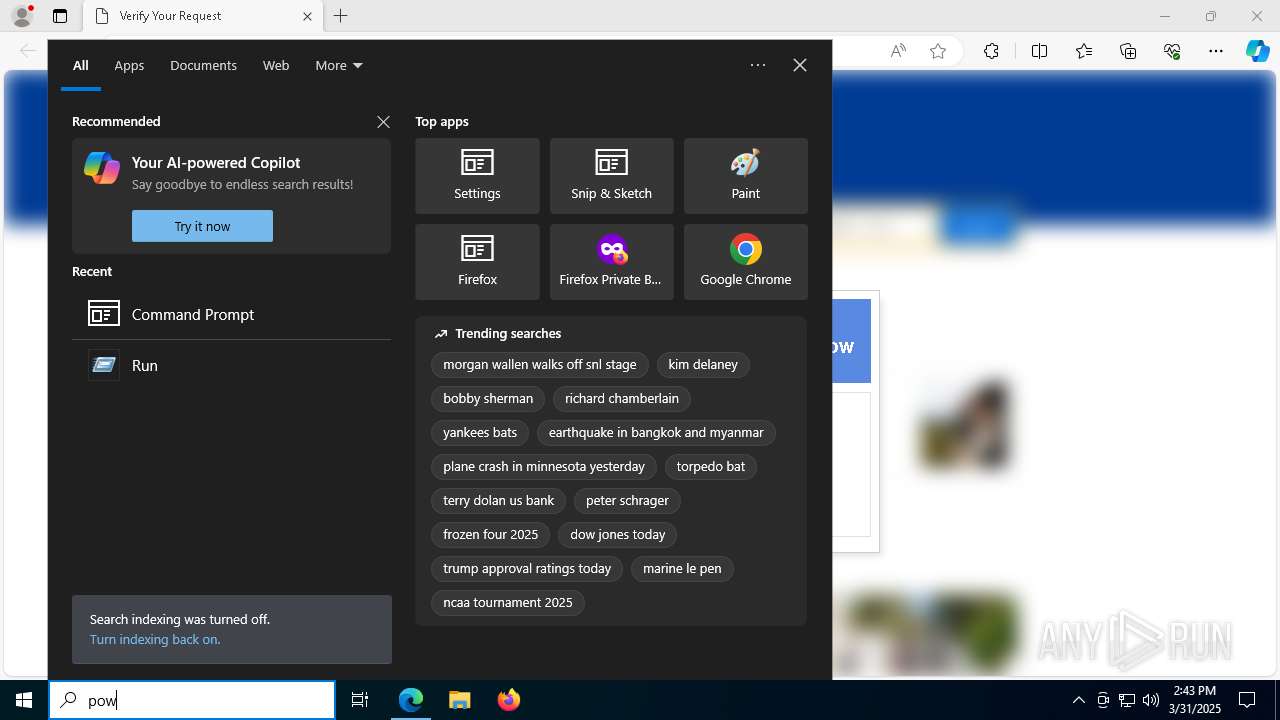Screen dimensions: 1280x720
Task: Dismiss the Recommended Copilot card
Action: coord(383,122)
